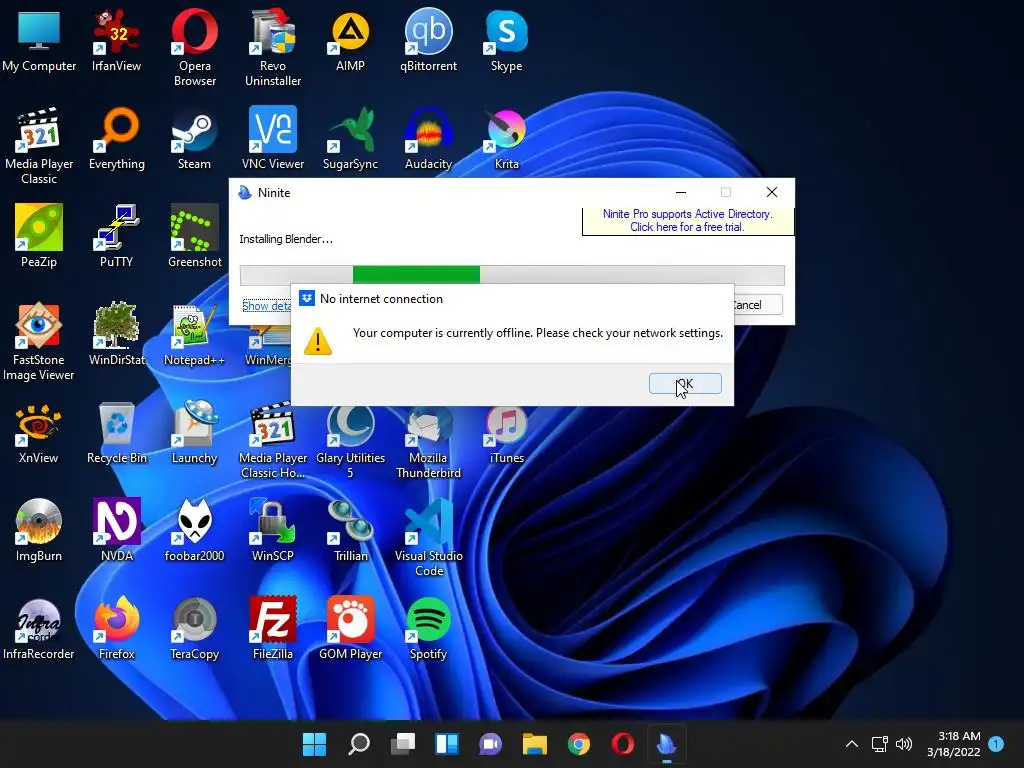
Task: Select the VNC Viewer desktop icon
Action: [x=273, y=138]
